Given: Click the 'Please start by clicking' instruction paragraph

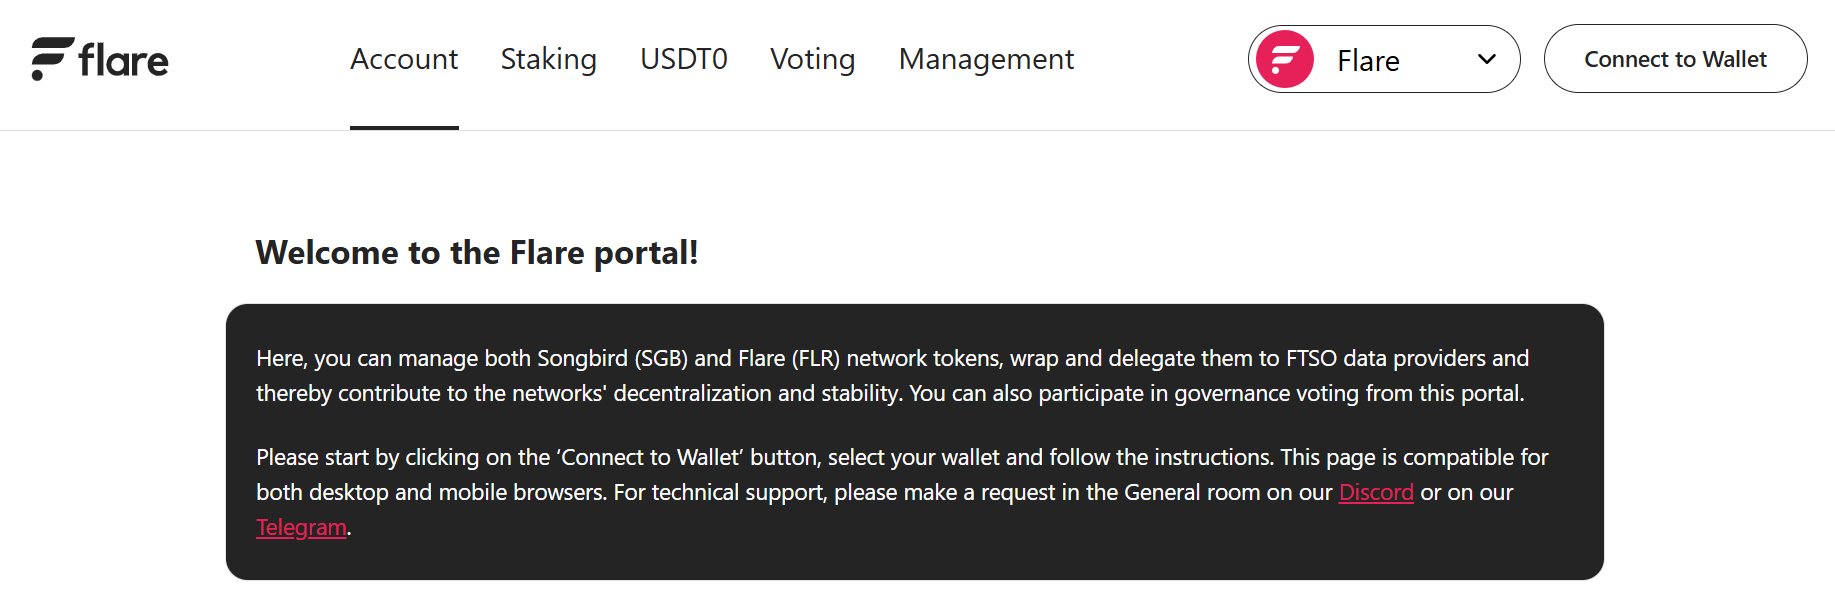Looking at the screenshot, I should (900, 475).
